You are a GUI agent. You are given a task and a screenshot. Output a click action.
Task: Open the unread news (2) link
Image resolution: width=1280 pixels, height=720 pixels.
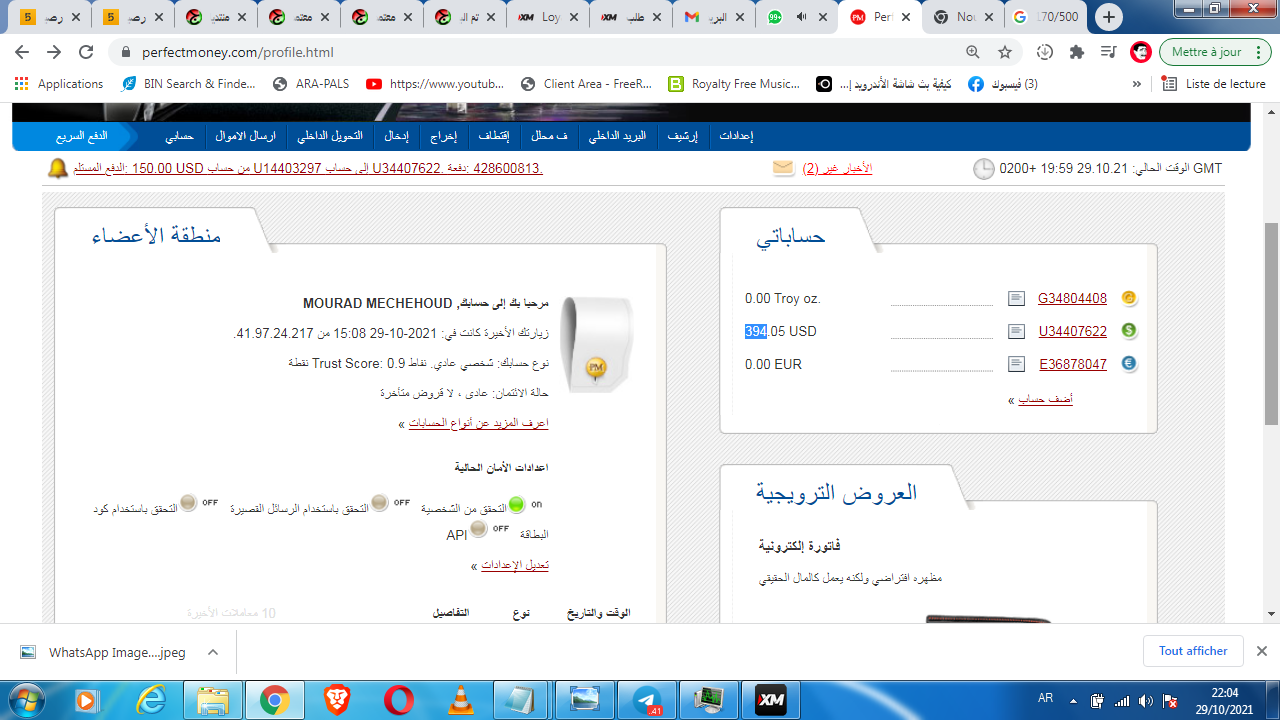click(837, 168)
